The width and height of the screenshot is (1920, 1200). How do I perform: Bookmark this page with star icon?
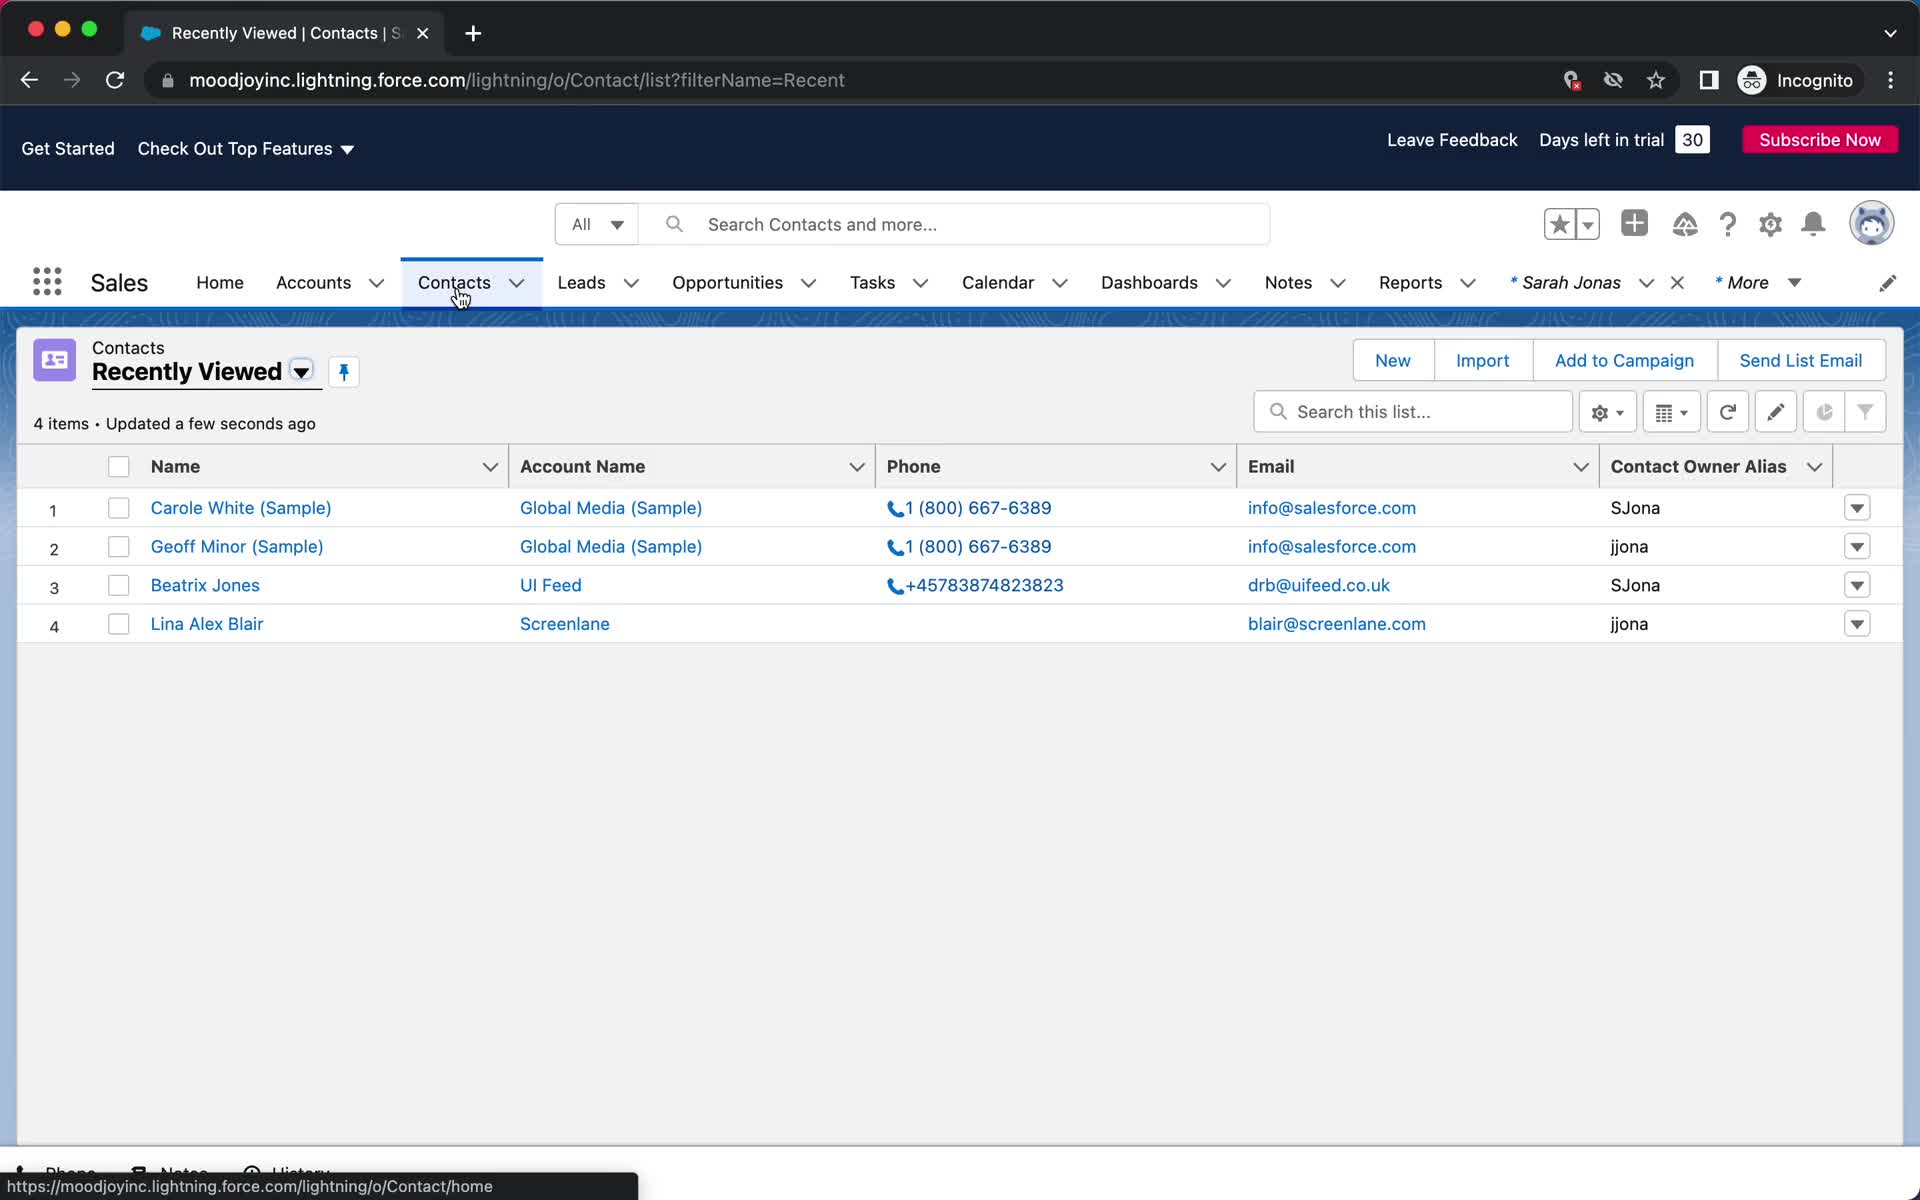point(1656,80)
